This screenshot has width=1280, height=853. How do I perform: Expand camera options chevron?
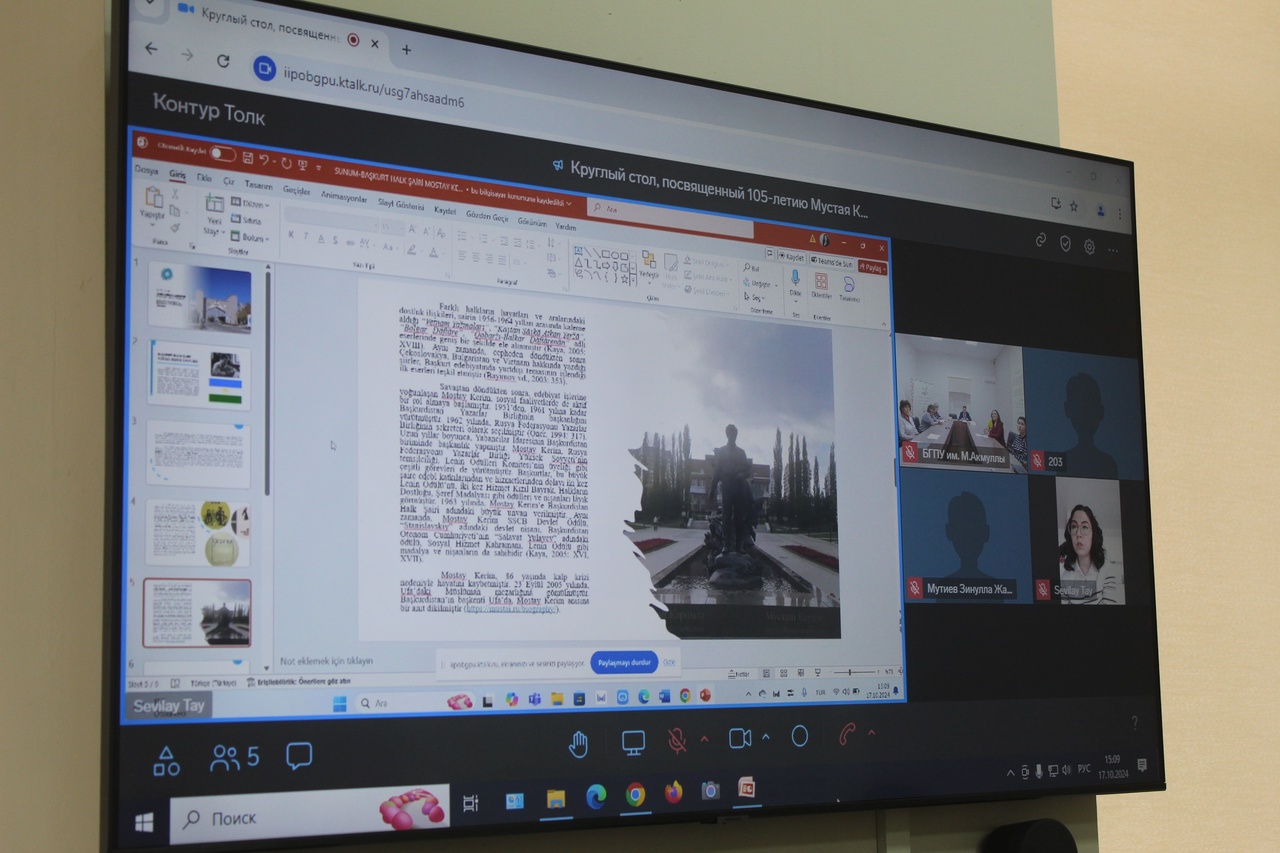pos(766,737)
